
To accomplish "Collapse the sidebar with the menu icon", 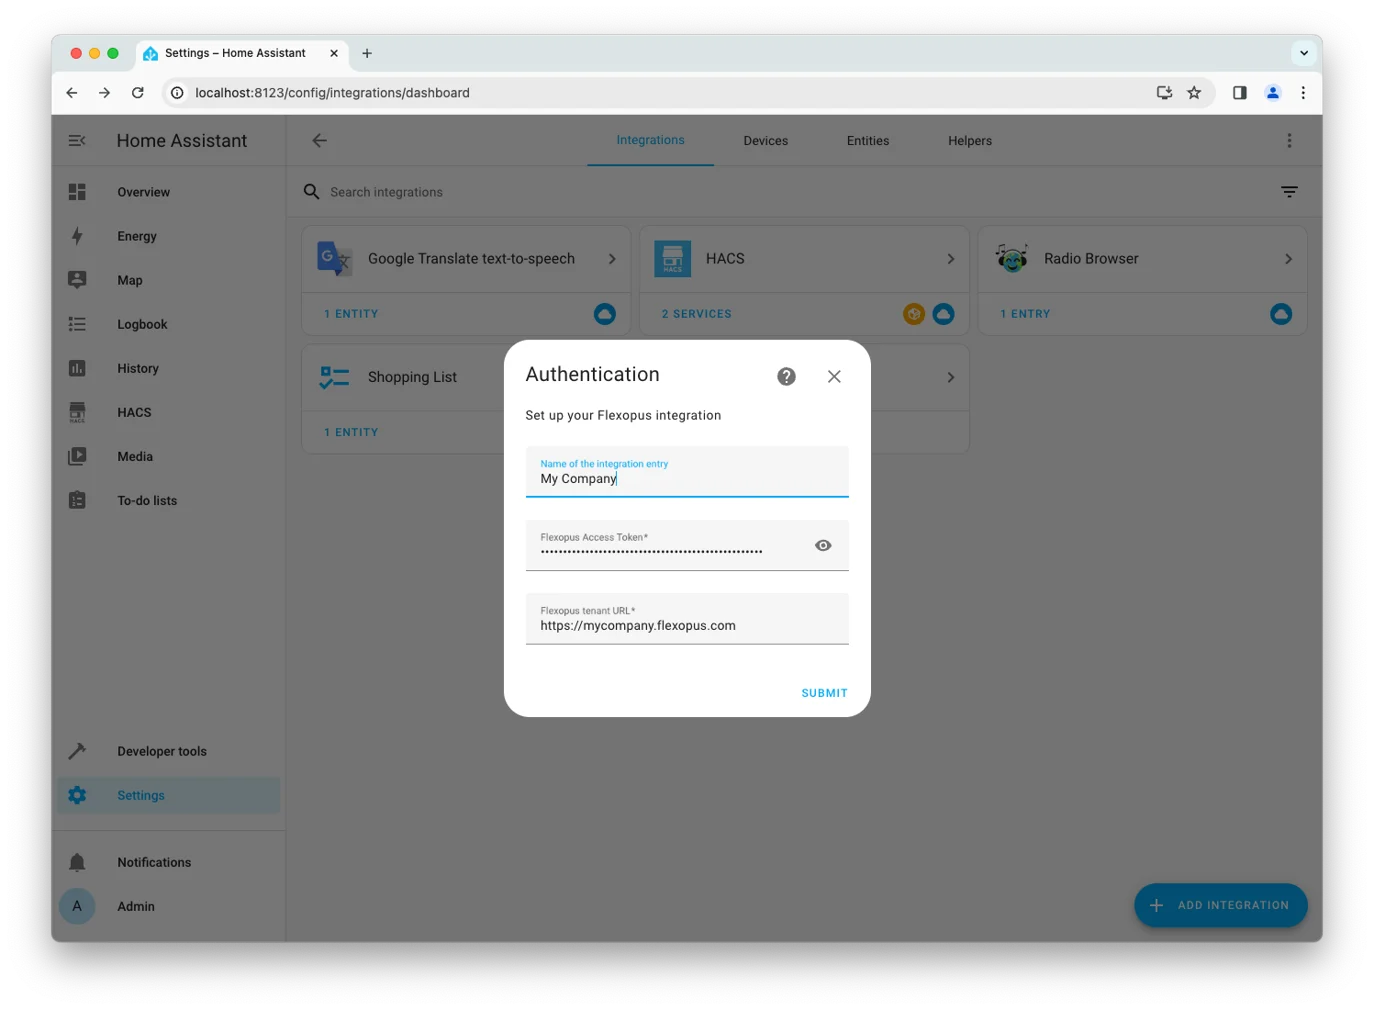I will [x=77, y=141].
